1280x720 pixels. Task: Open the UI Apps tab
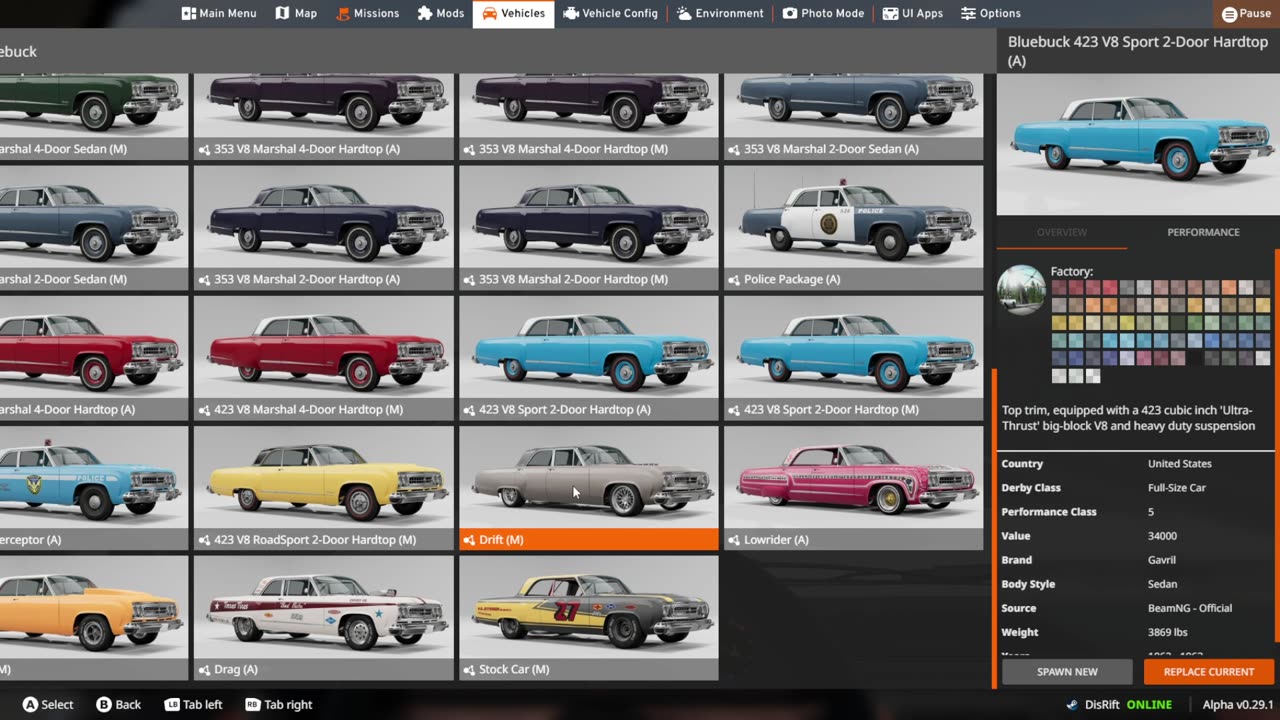click(x=913, y=14)
